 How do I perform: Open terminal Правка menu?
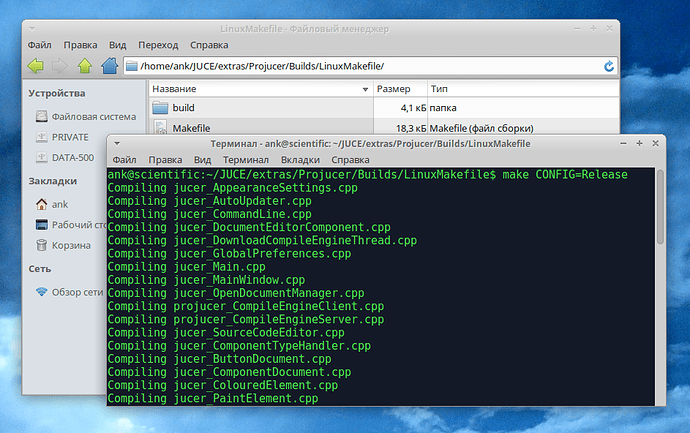click(165, 160)
